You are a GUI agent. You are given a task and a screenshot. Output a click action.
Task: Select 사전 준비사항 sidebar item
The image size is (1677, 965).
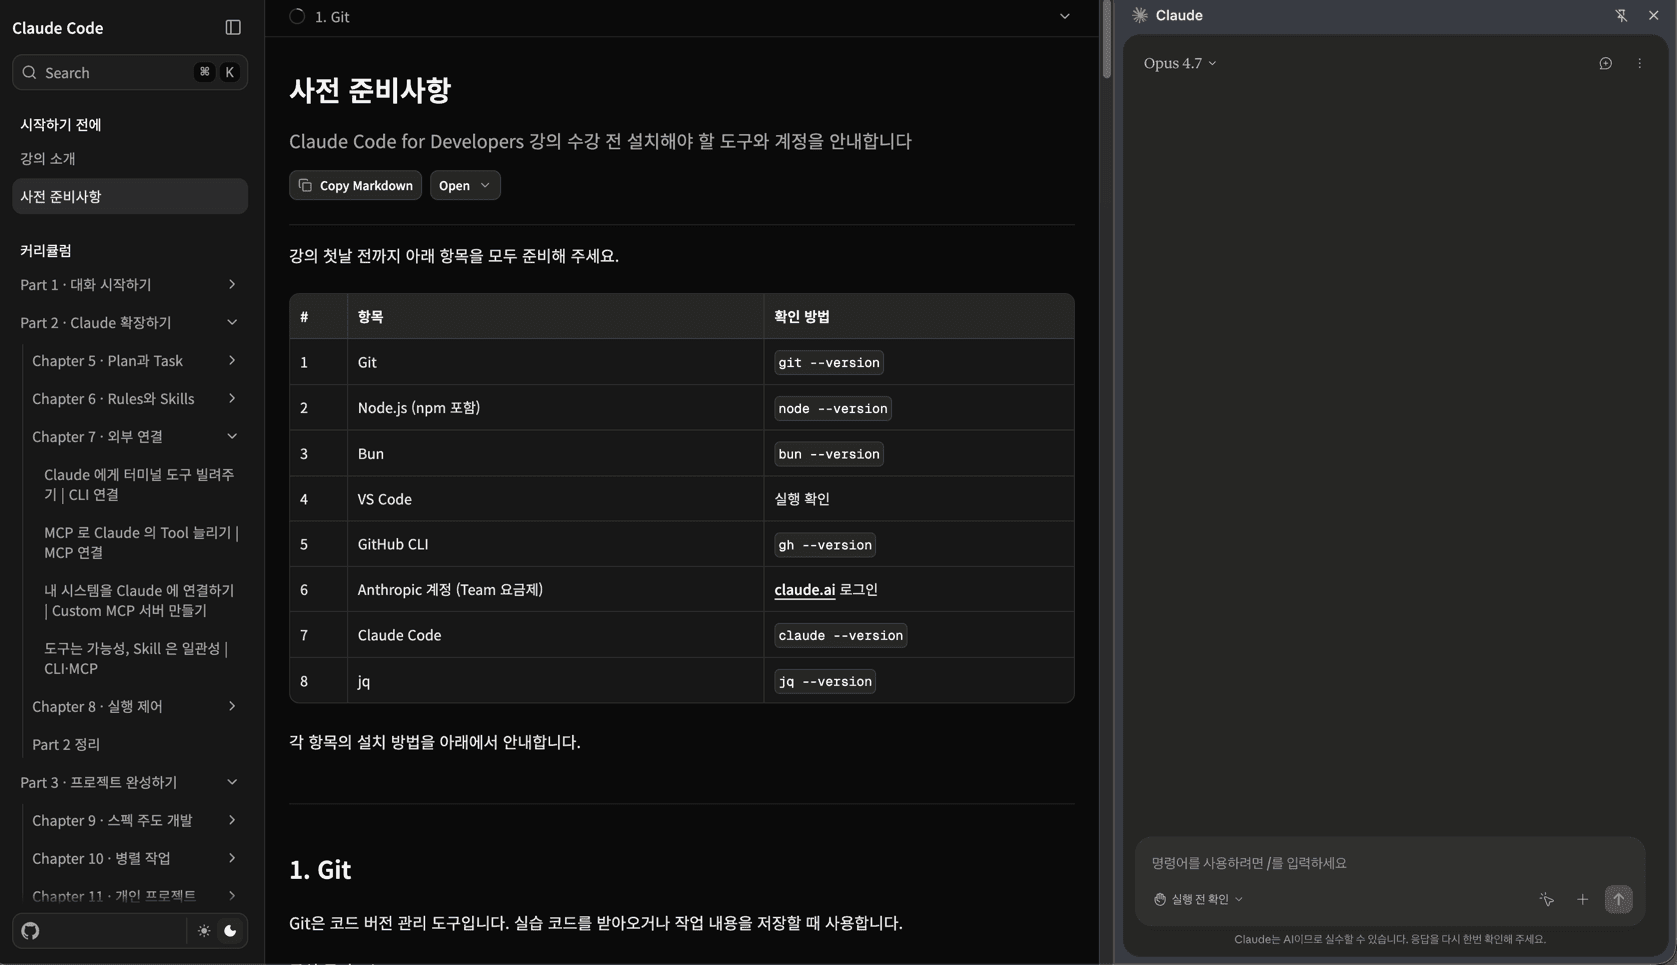coord(129,197)
